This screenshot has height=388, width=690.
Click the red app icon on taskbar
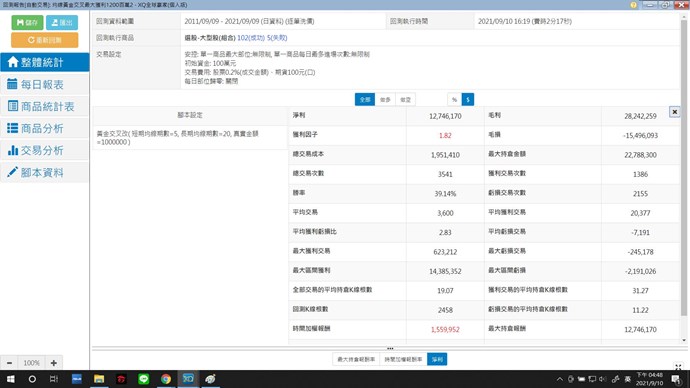click(121, 379)
